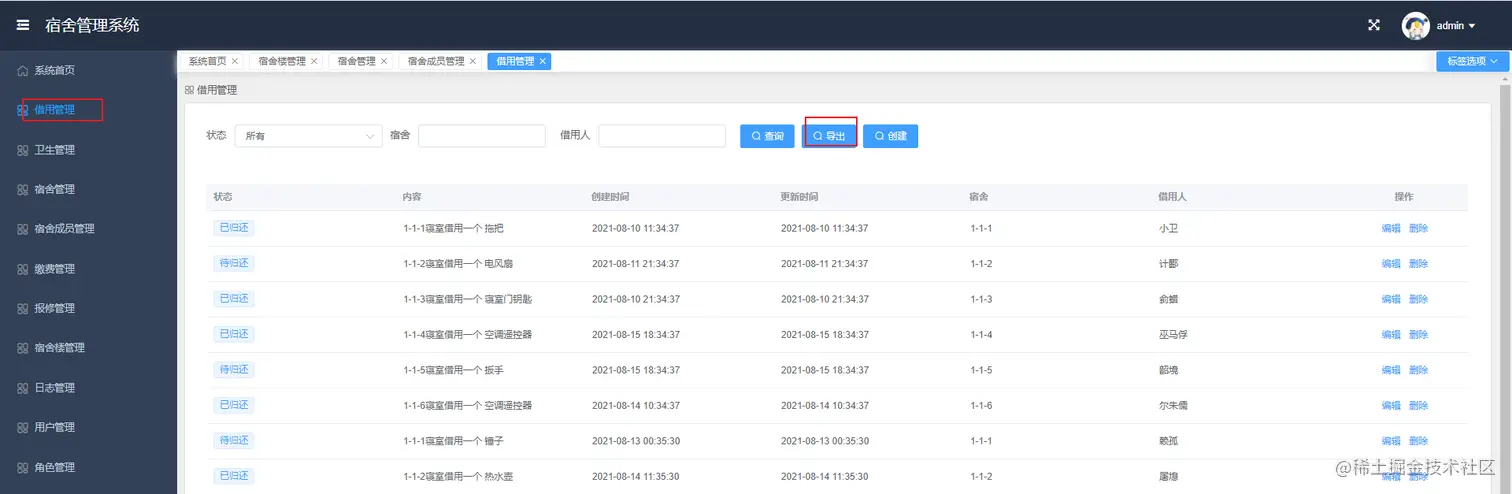Click the icon beside 宿舍楼管理 in sidebar
The width and height of the screenshot is (1512, 494).
[x=23, y=348]
